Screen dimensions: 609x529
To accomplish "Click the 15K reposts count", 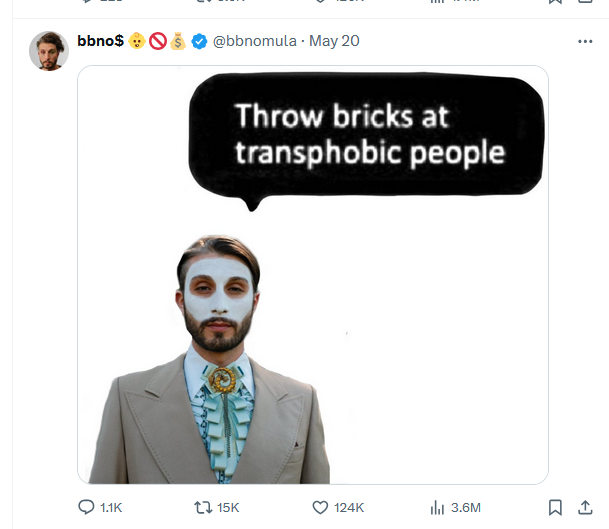I will 228,507.
